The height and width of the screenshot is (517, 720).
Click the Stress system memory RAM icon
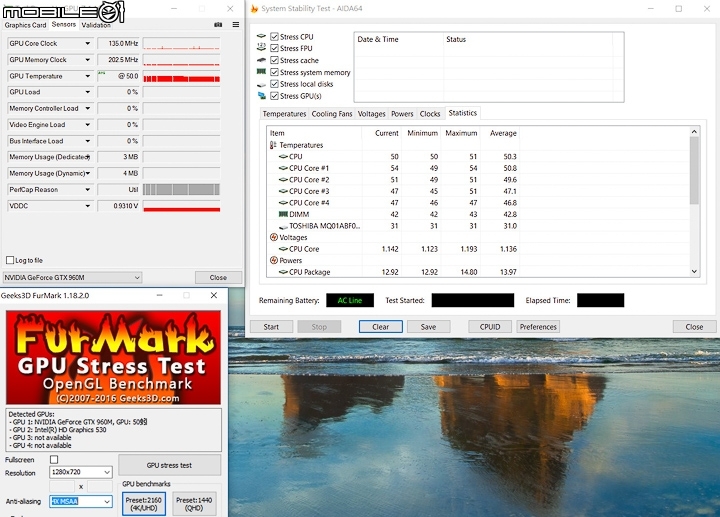261,72
